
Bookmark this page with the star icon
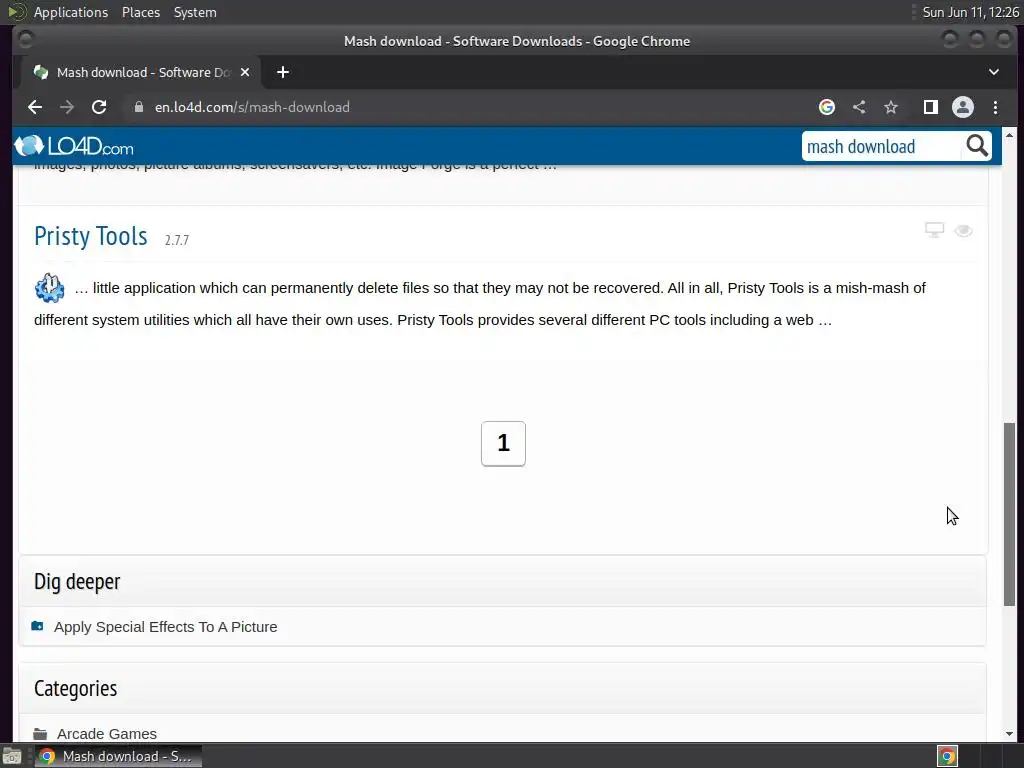point(891,107)
